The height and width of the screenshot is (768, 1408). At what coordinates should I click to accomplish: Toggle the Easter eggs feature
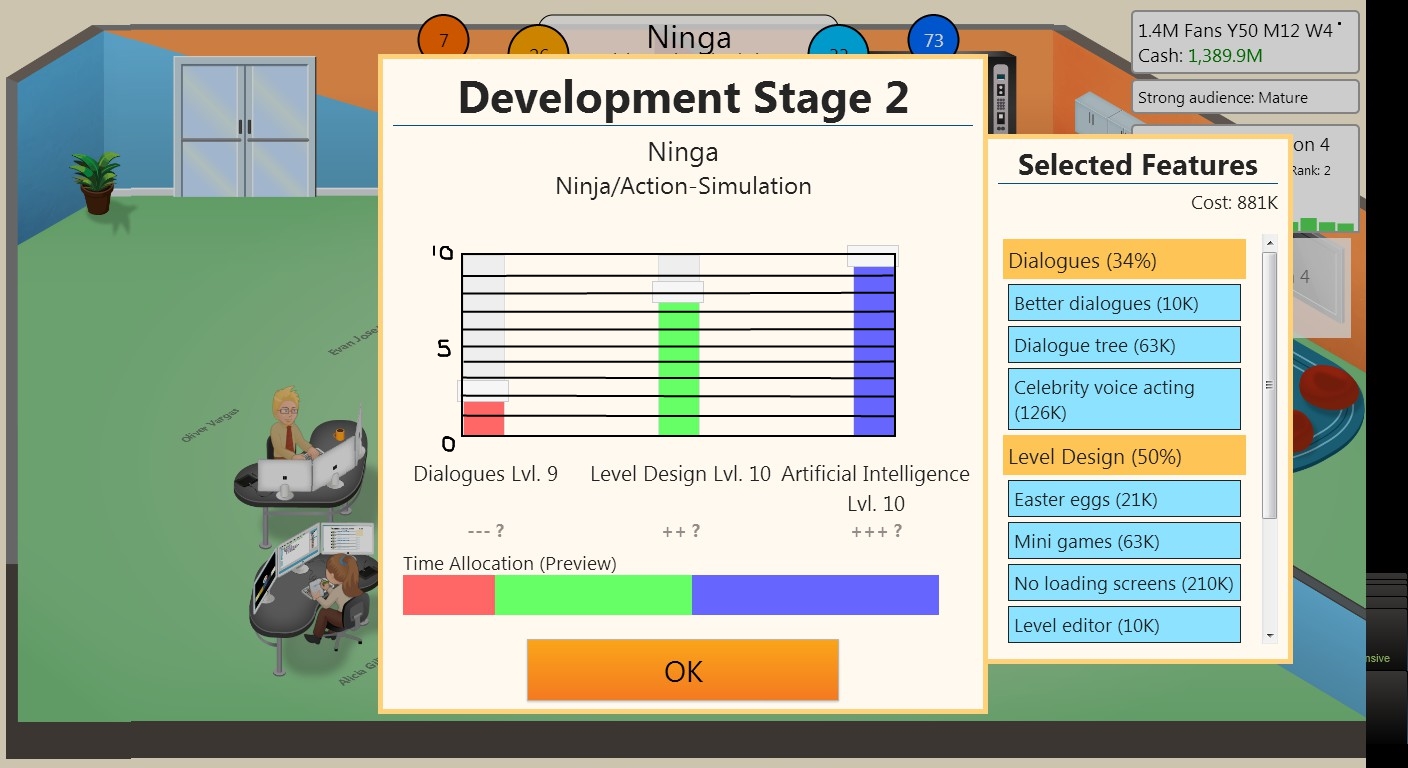(x=1124, y=499)
